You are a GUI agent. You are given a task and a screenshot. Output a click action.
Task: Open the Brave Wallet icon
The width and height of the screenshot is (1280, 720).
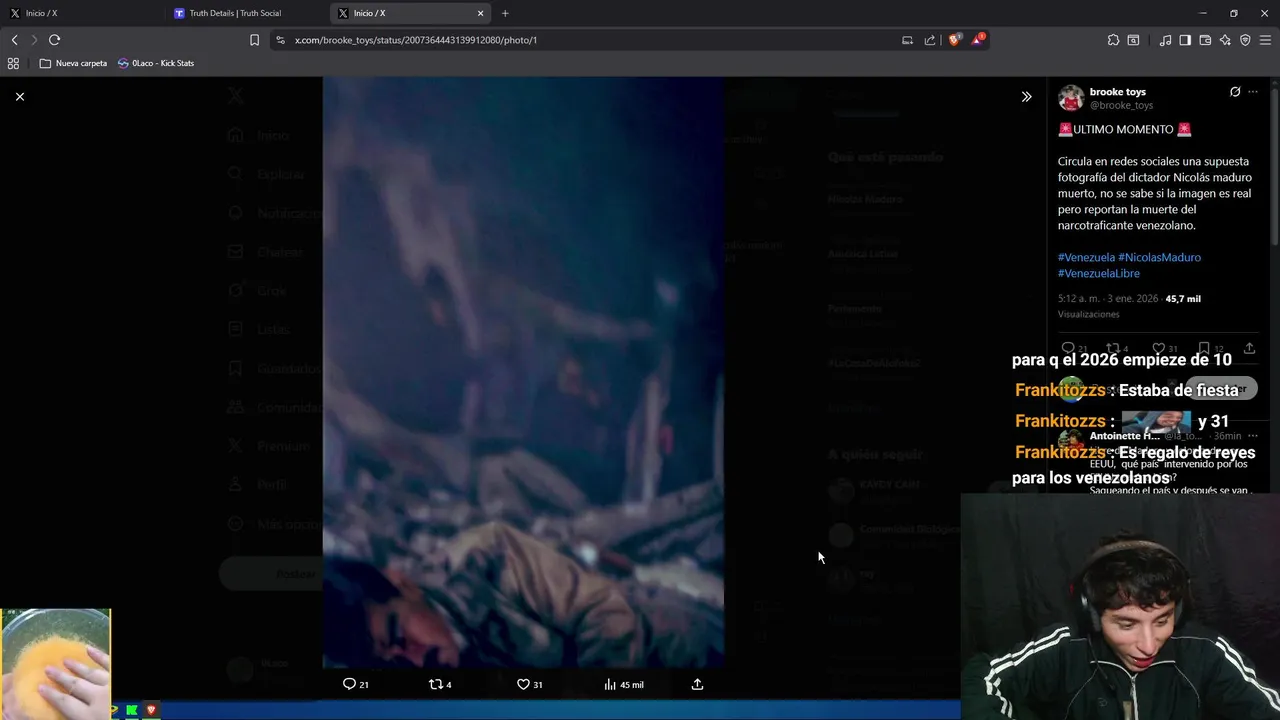[x=1205, y=40]
